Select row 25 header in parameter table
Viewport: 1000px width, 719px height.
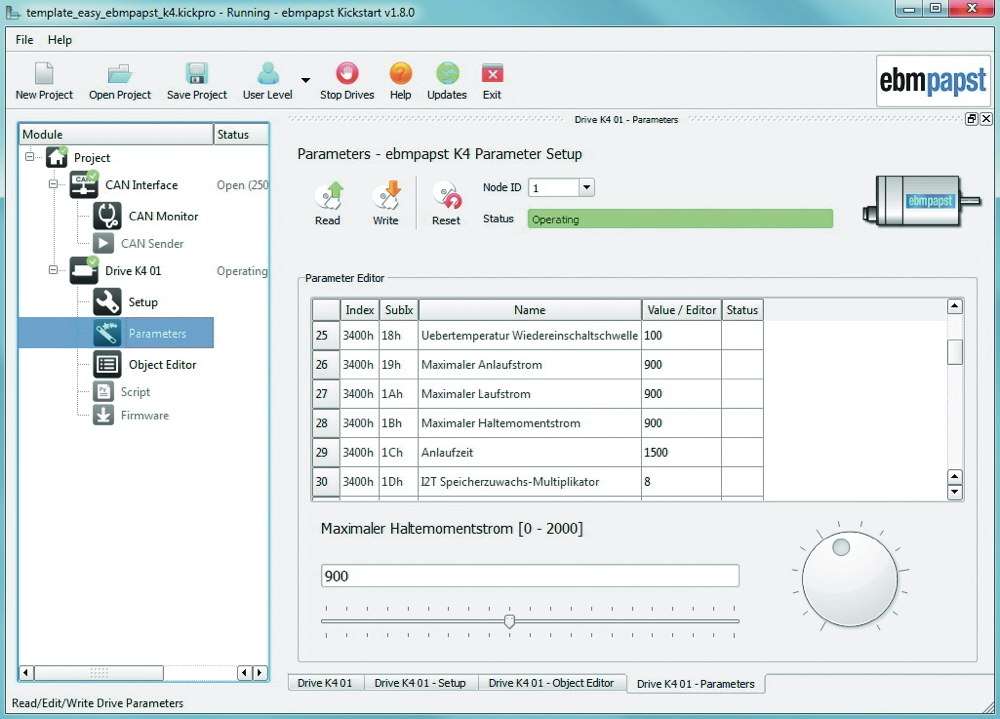pos(325,335)
